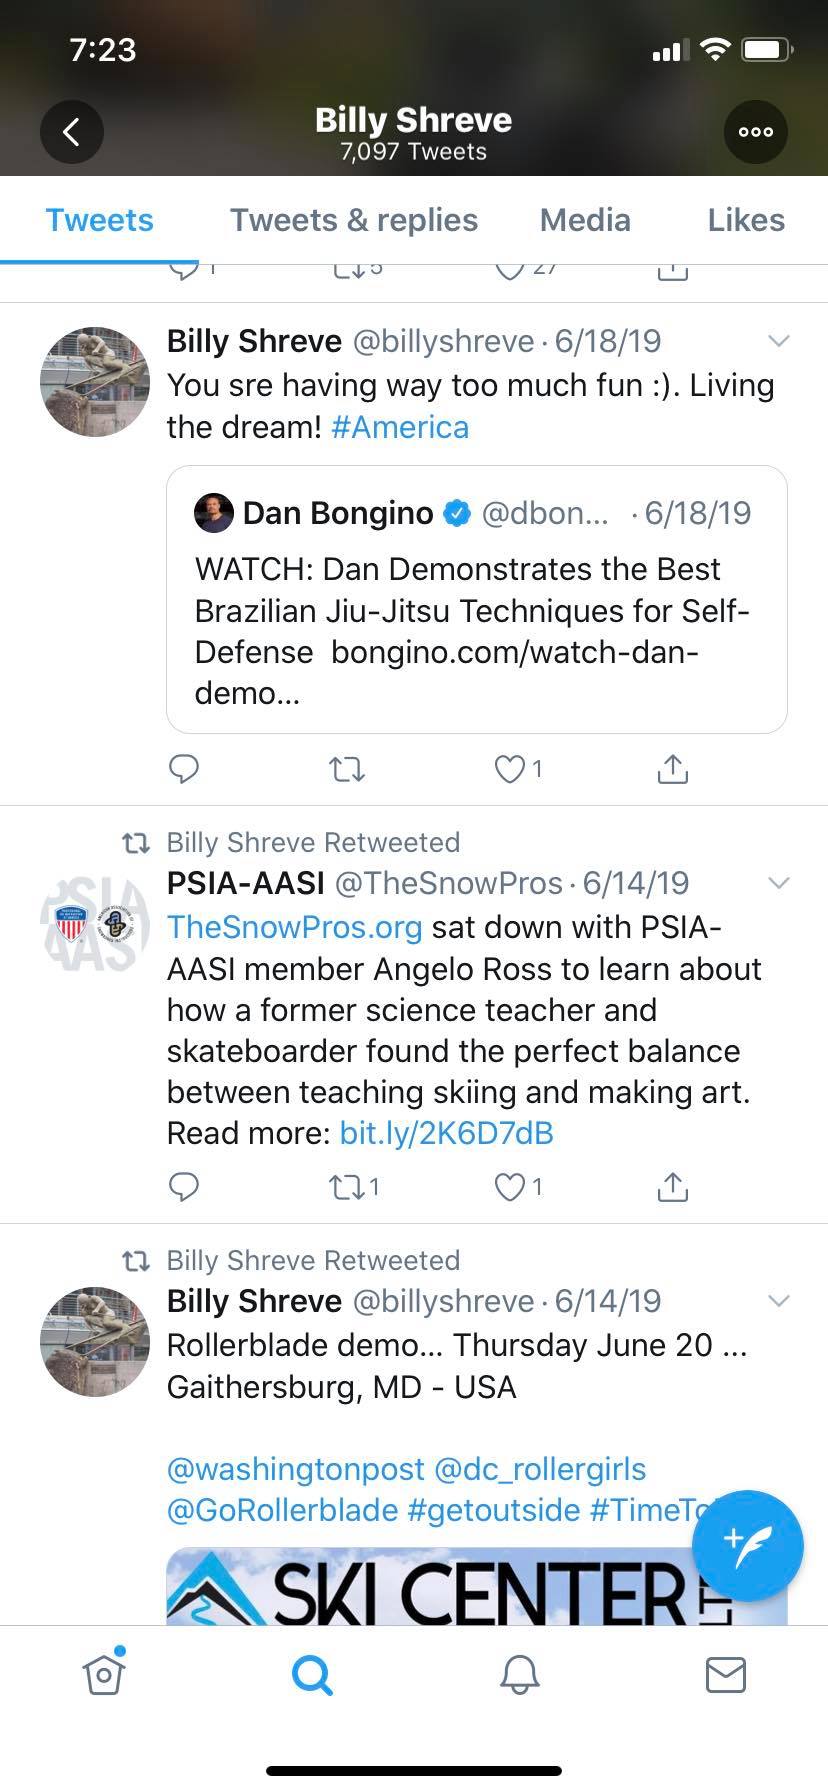Expand the options chevron on PSIA-AASI tweet
828x1792 pixels.
[x=778, y=883]
